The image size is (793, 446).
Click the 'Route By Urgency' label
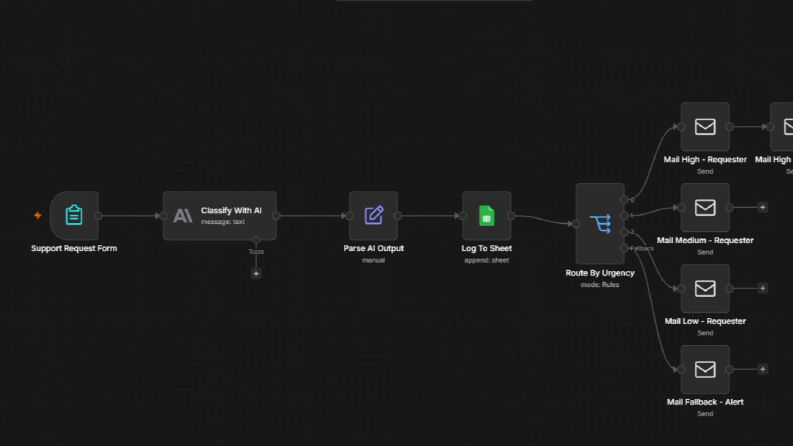pyautogui.click(x=600, y=273)
